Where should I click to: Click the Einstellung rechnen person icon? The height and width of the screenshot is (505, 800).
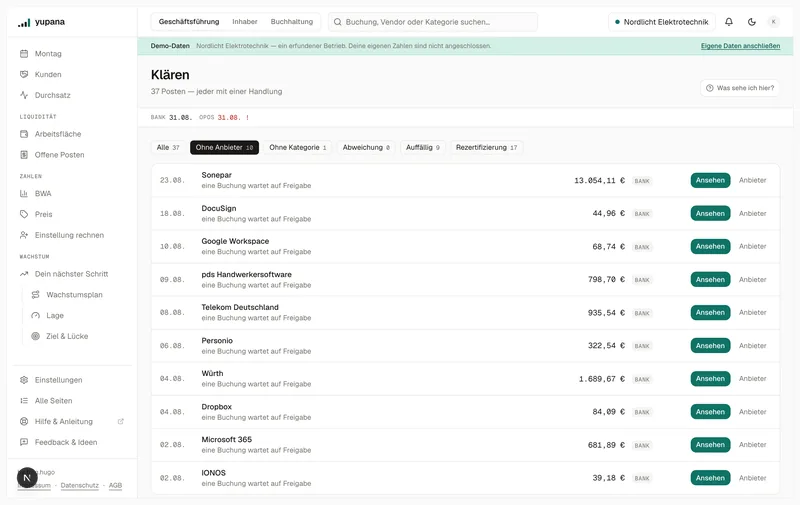point(24,235)
